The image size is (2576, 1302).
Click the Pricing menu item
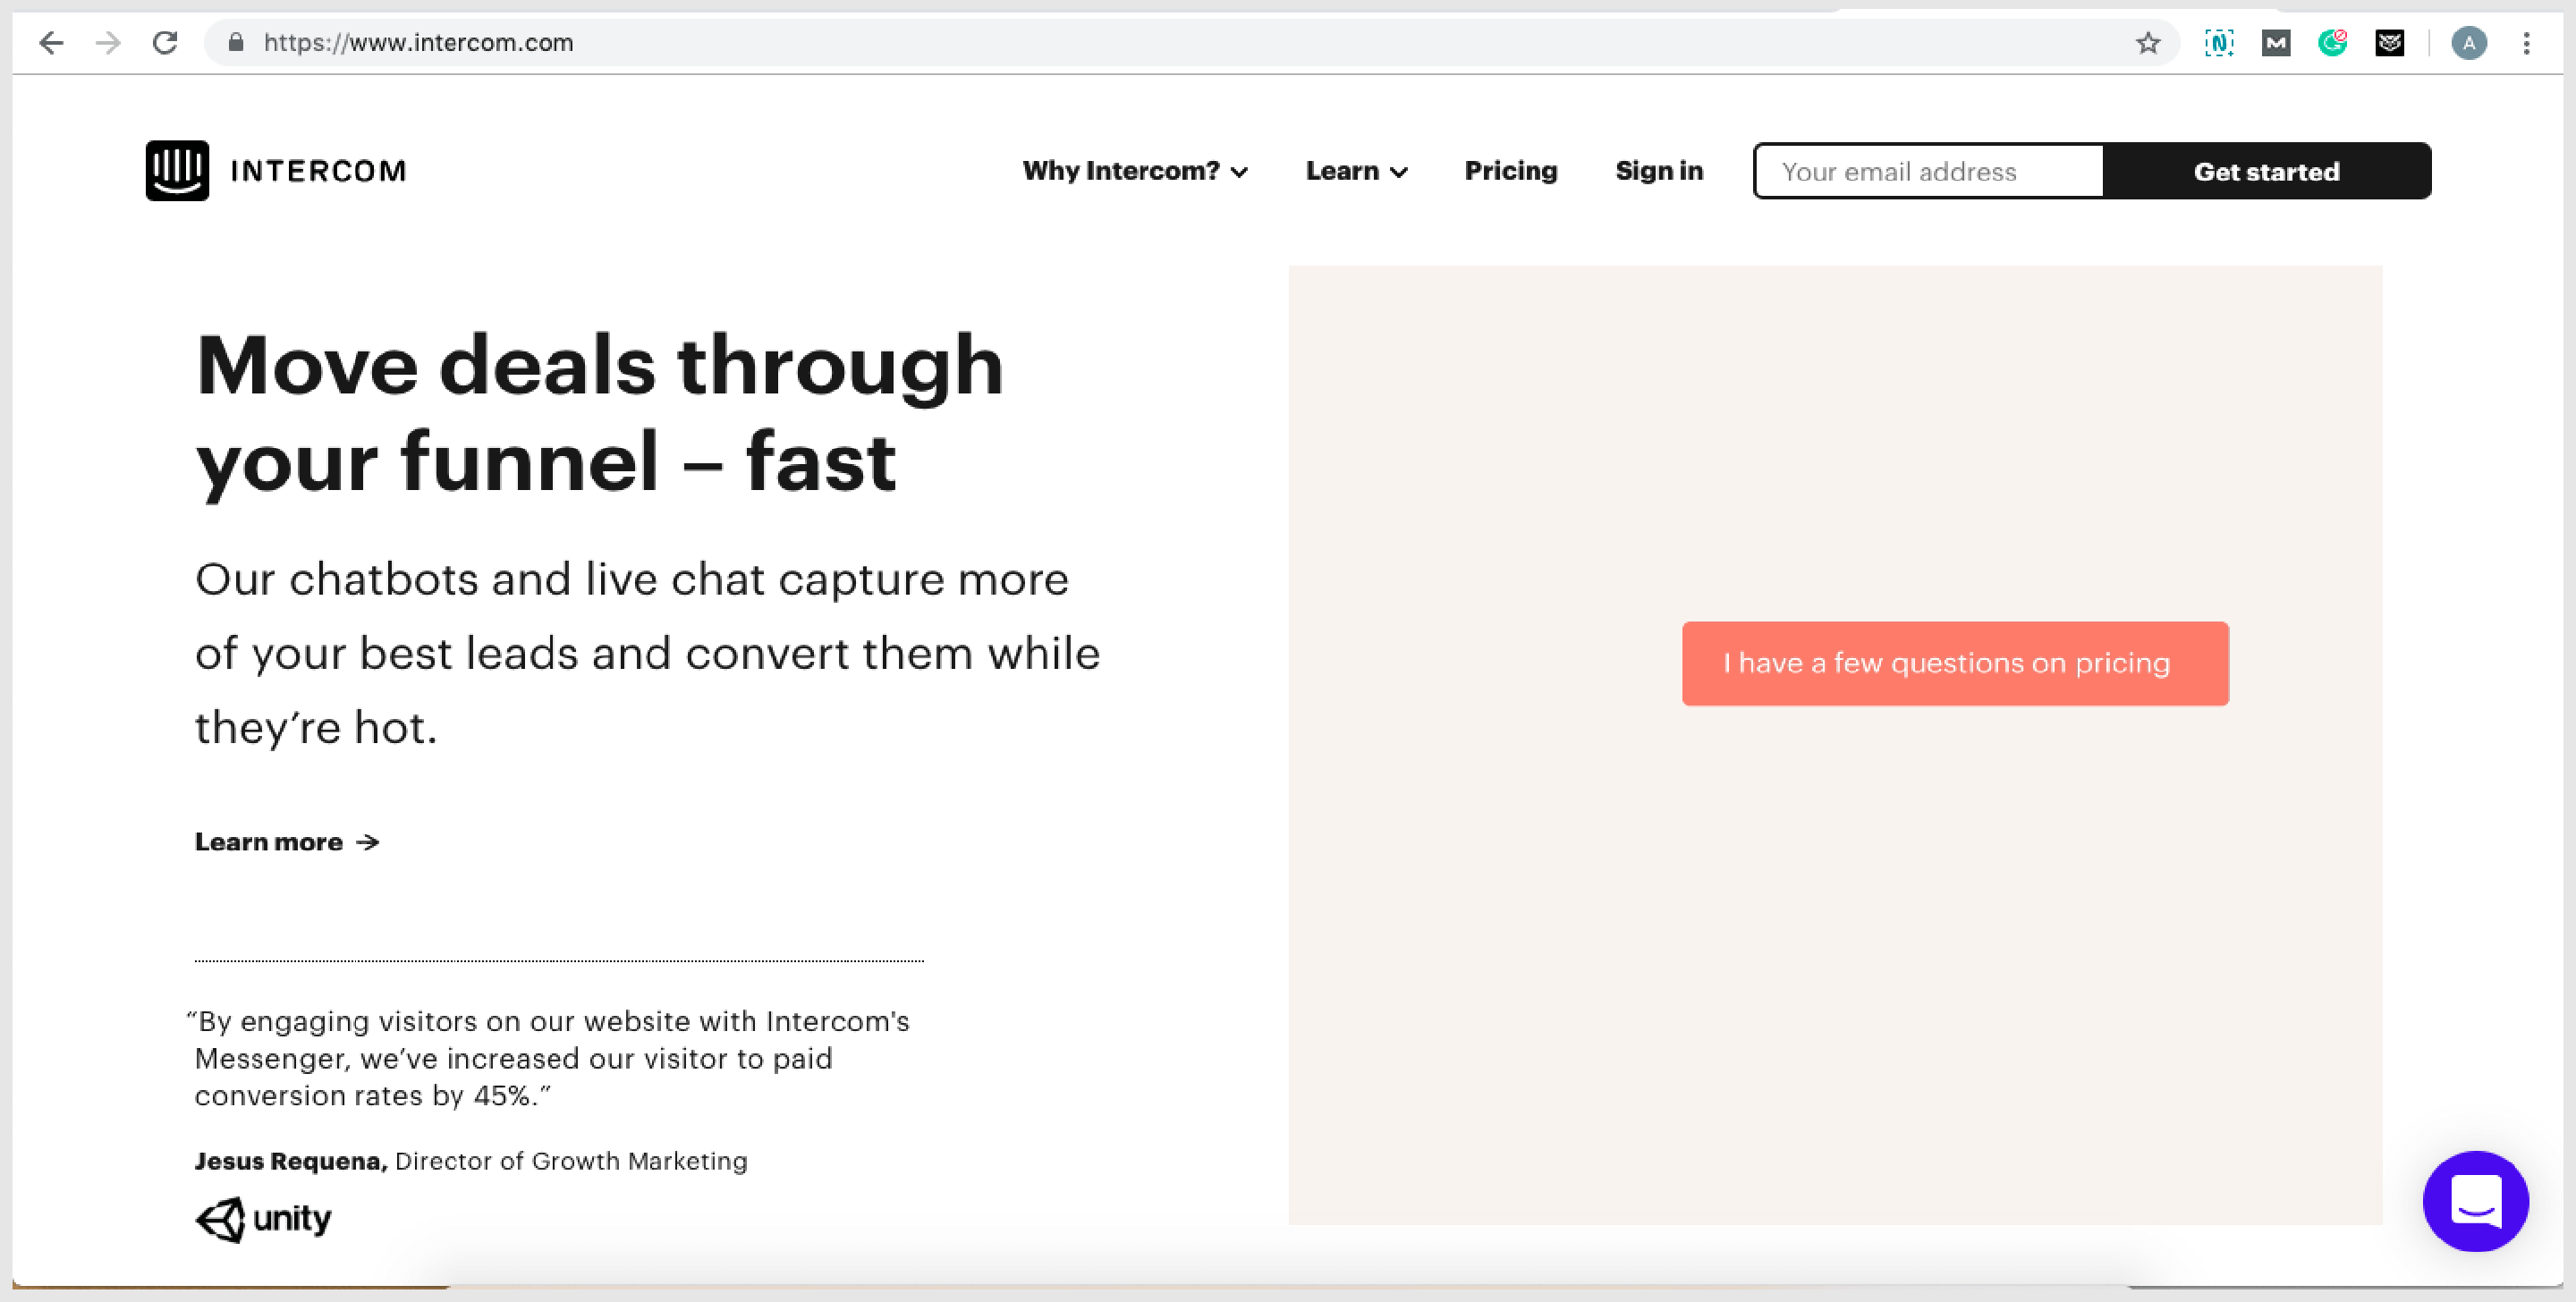(1508, 171)
